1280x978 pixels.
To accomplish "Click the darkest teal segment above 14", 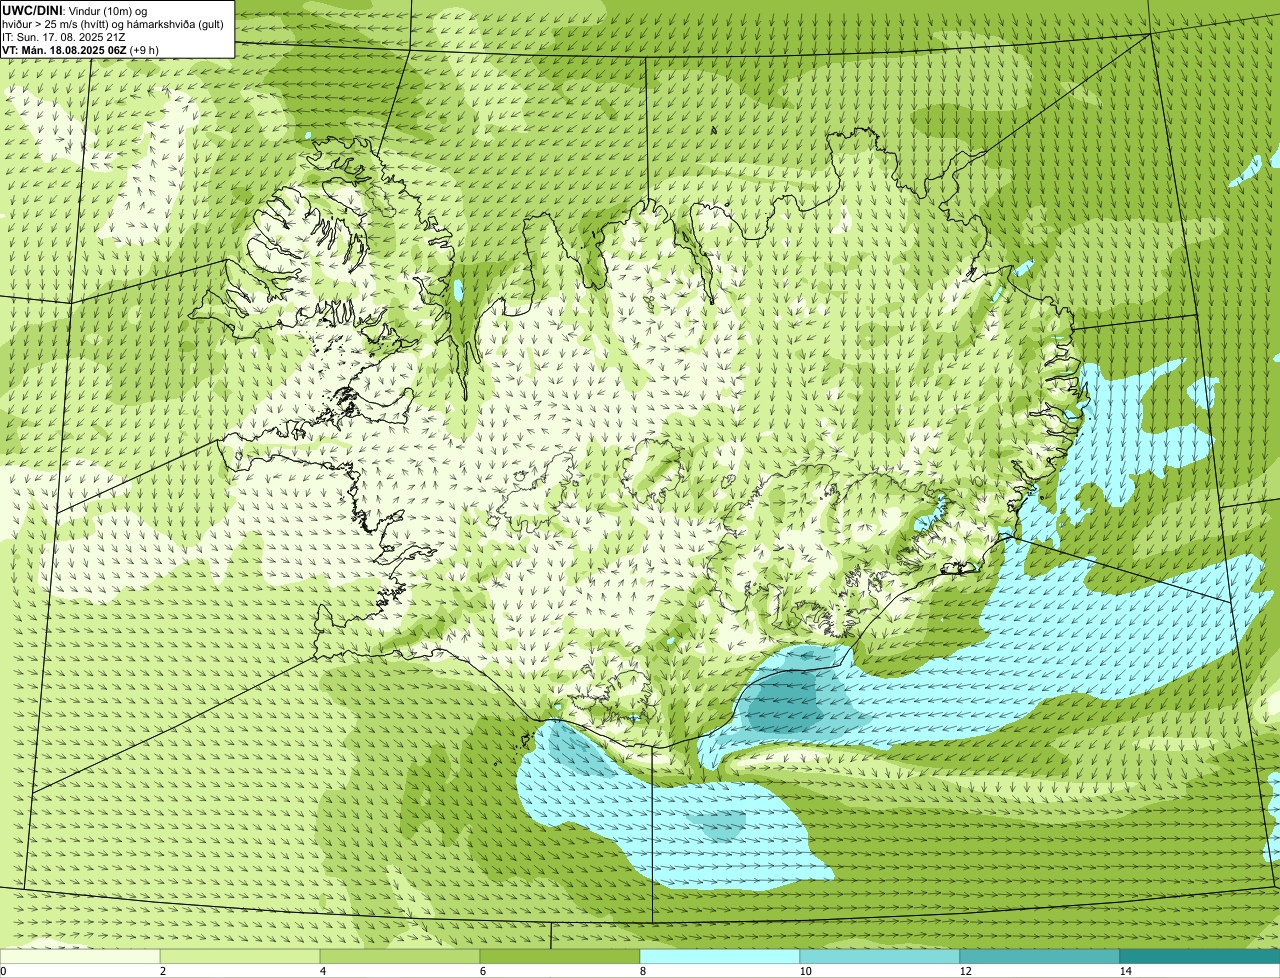I will [1200, 956].
